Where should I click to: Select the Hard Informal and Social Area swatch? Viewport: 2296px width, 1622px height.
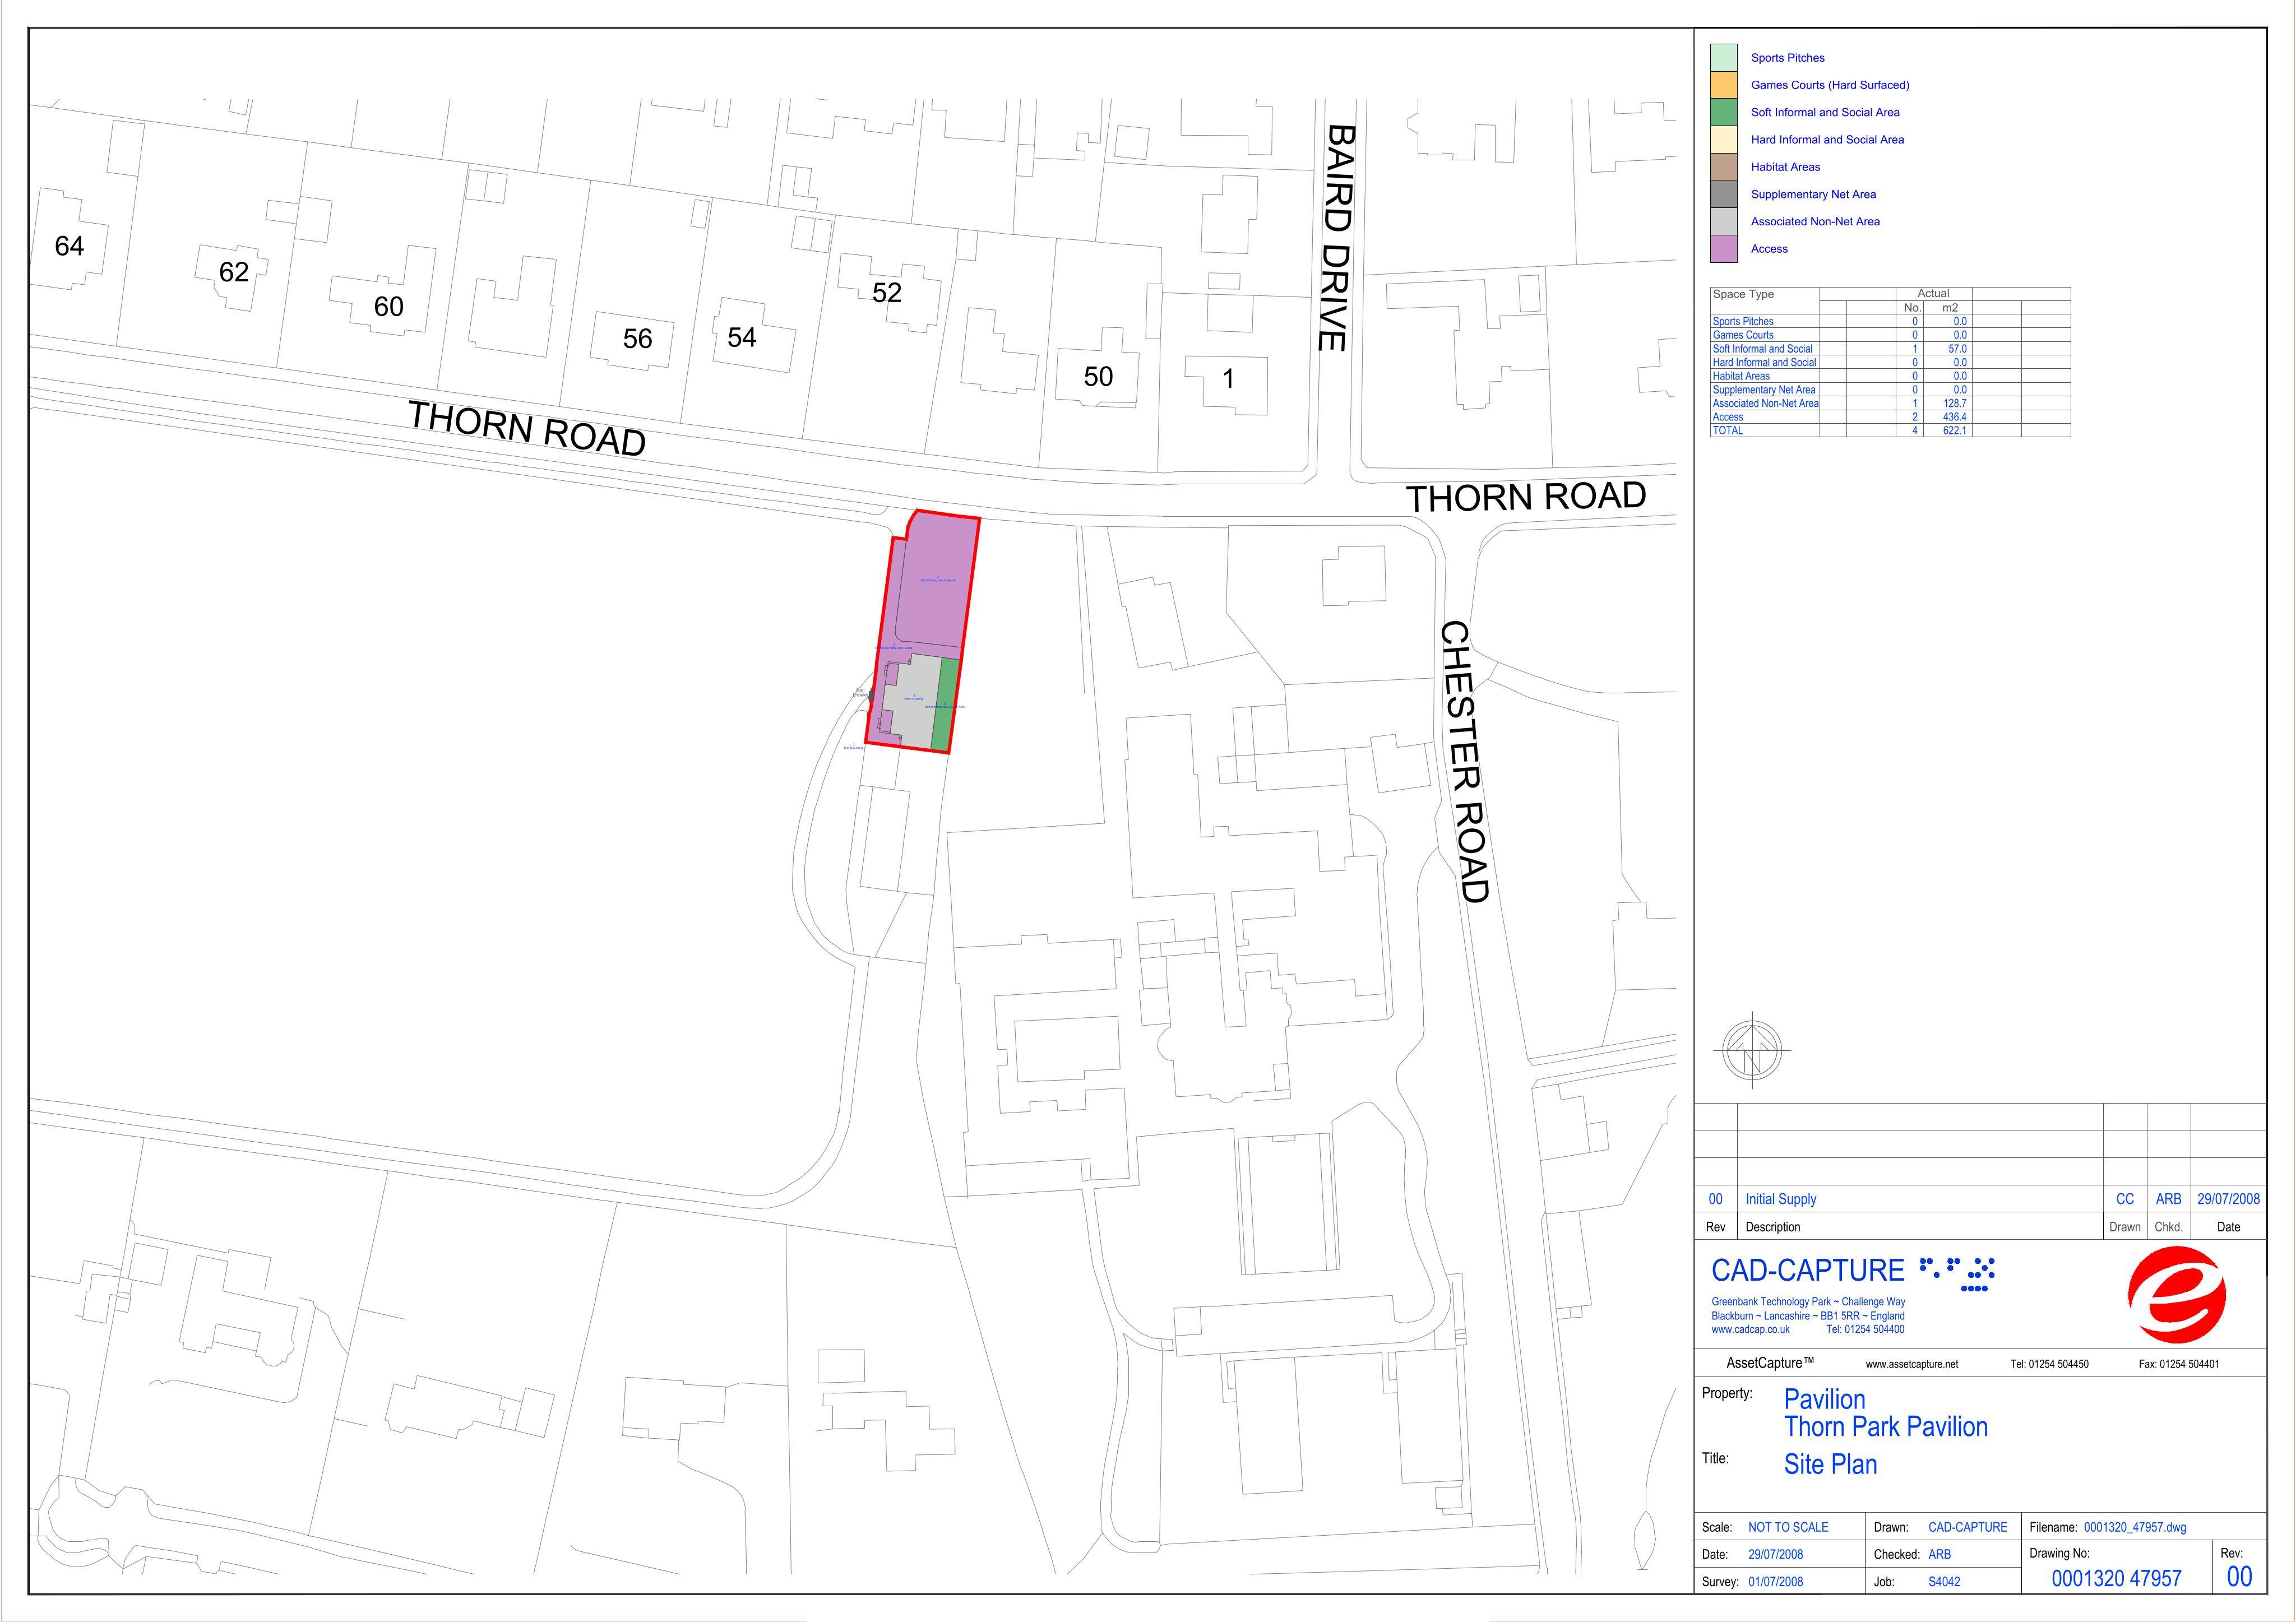tap(1724, 139)
